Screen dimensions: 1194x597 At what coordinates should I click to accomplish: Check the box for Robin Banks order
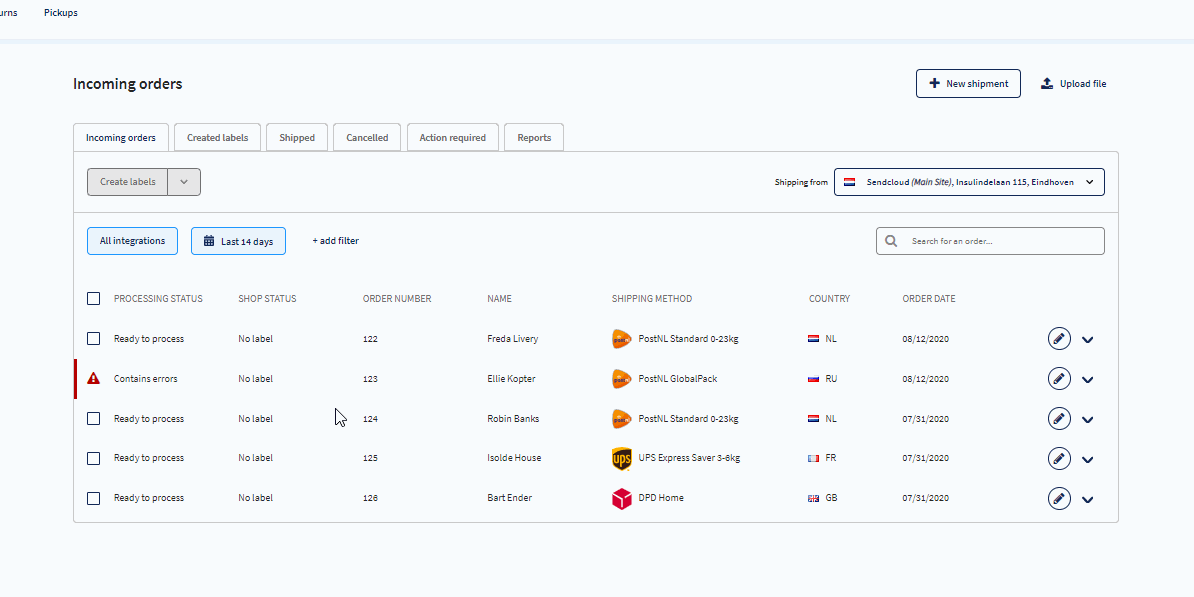point(94,419)
